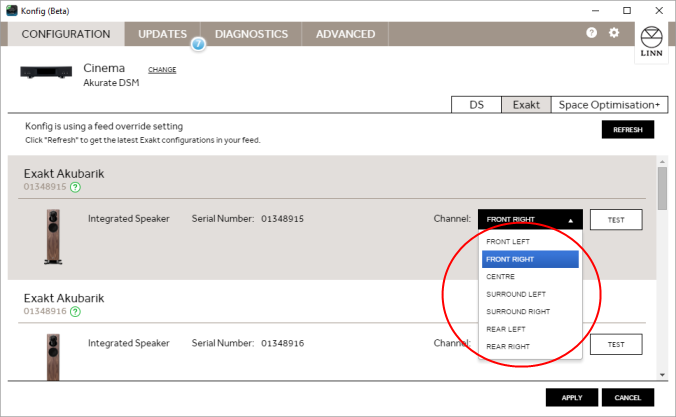Click the Cinema device name
676x417 pixels.
[x=104, y=68]
